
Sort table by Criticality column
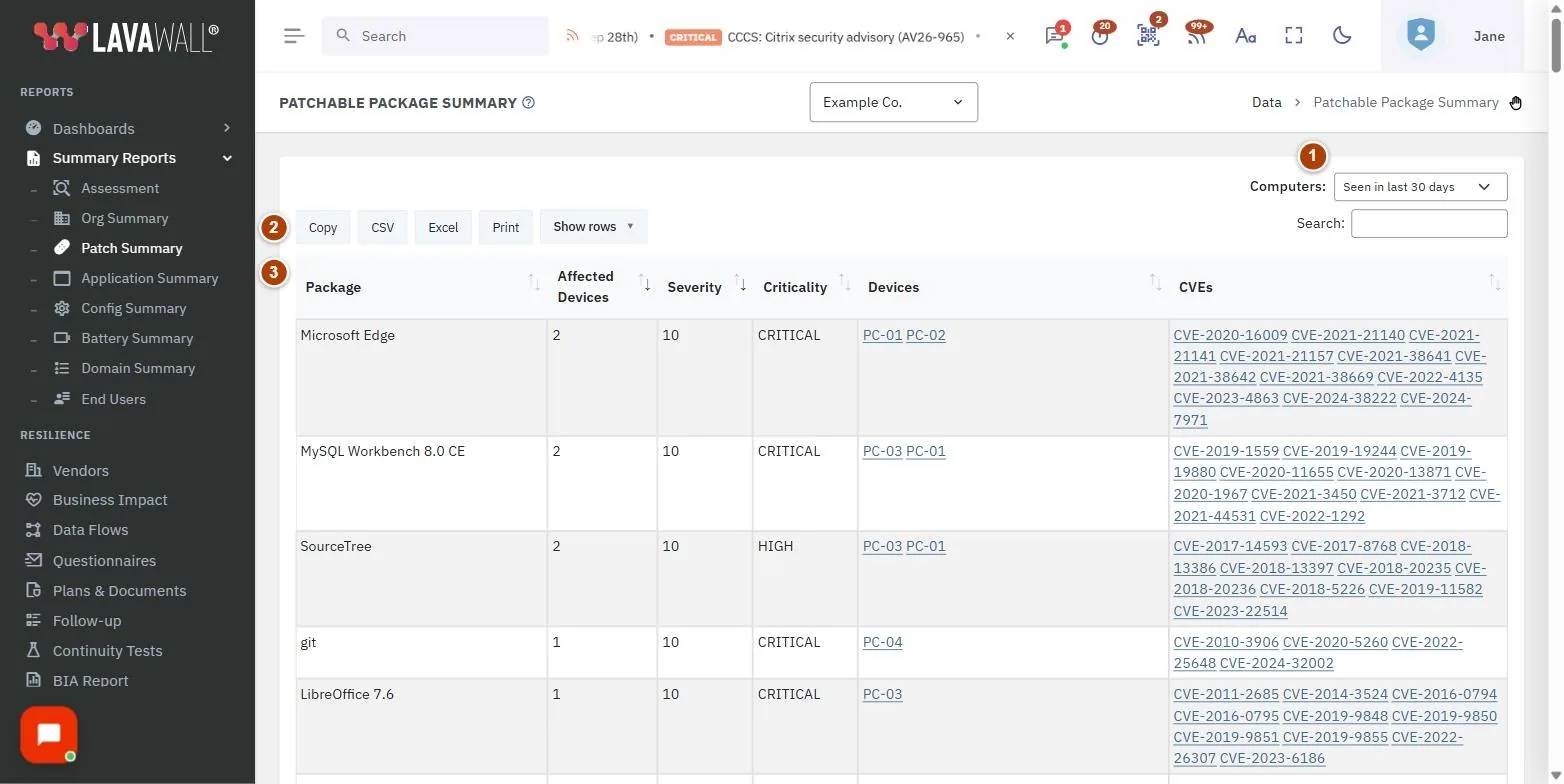(805, 287)
